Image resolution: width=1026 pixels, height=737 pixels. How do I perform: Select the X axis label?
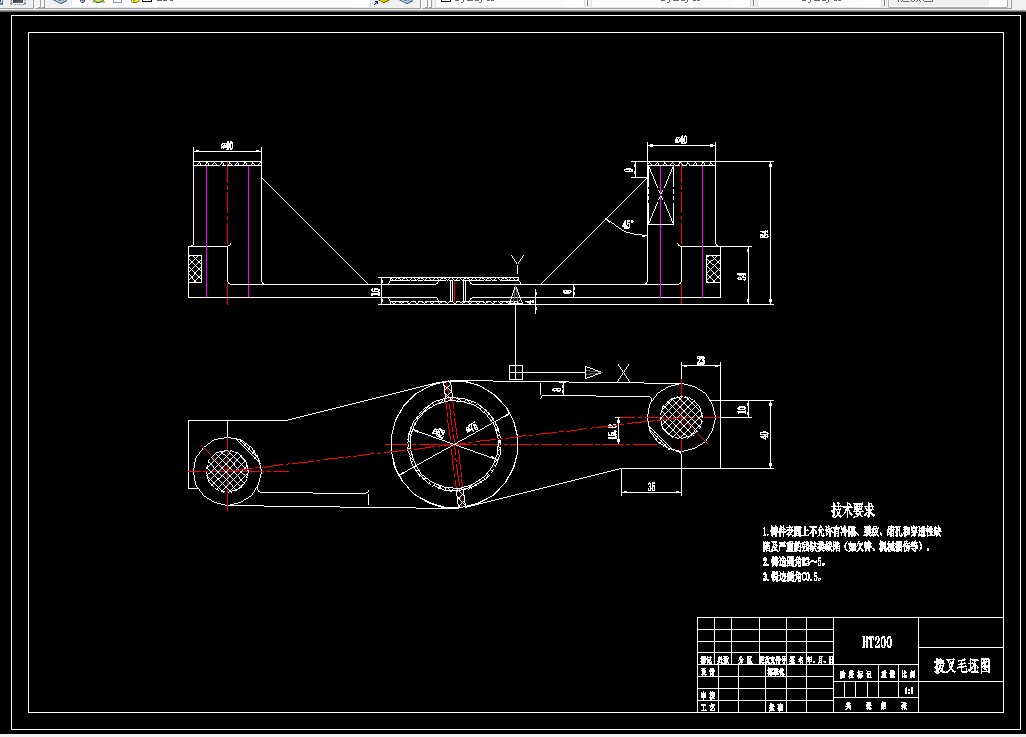click(624, 373)
